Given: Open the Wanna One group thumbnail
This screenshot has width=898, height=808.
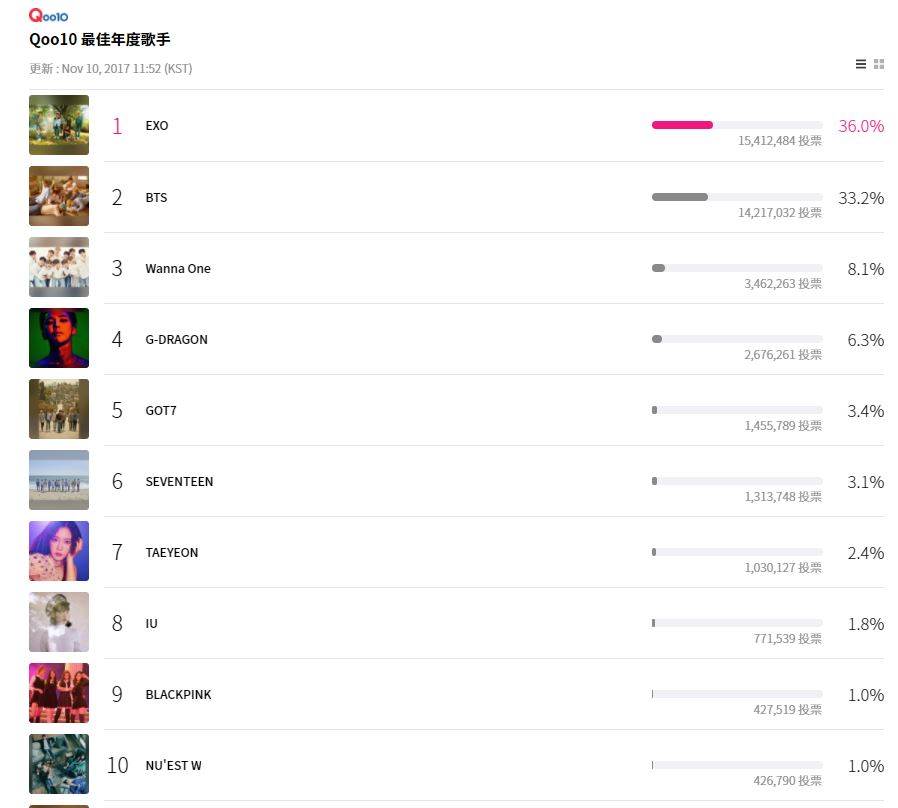Looking at the screenshot, I should (x=59, y=267).
